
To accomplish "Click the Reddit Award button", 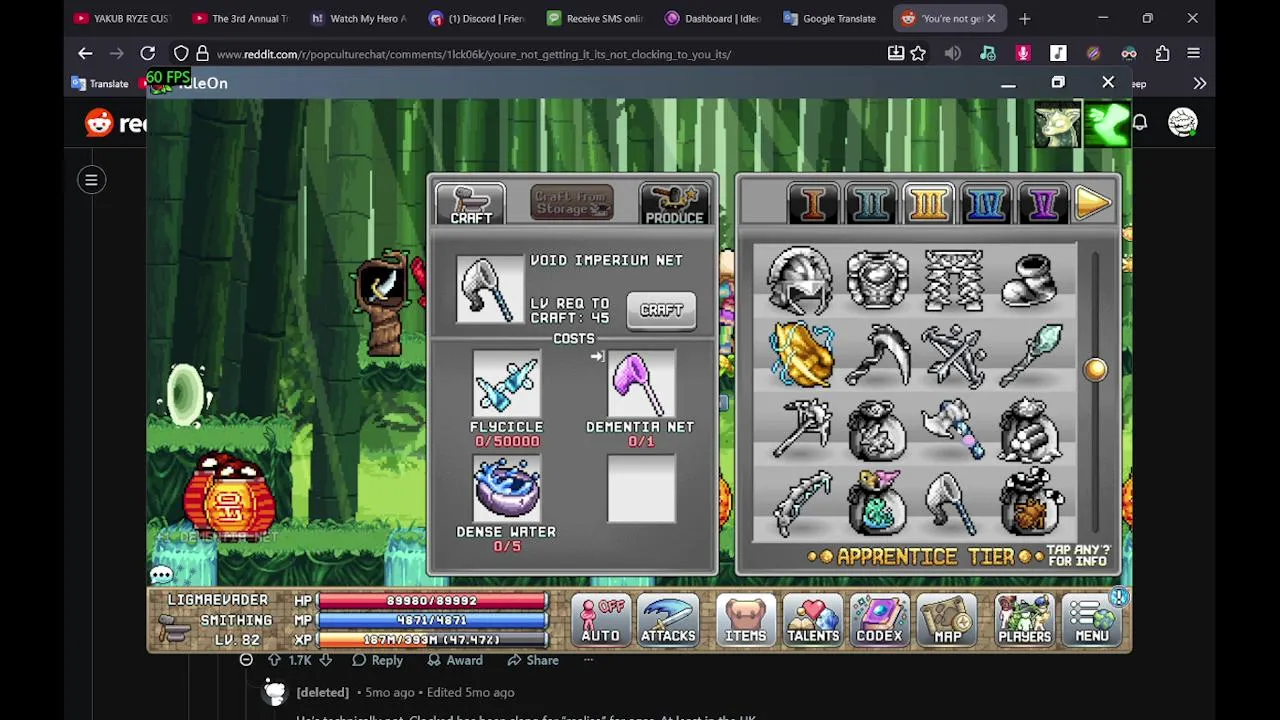I will (x=455, y=660).
